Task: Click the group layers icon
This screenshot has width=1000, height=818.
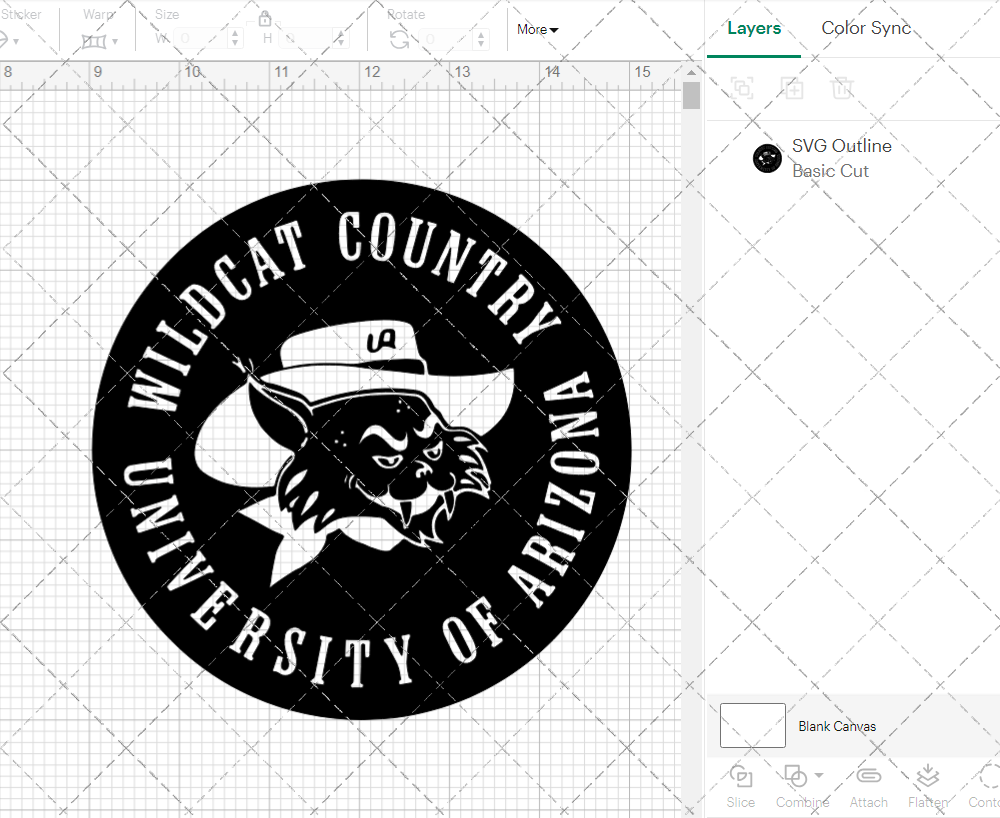Action: point(743,88)
